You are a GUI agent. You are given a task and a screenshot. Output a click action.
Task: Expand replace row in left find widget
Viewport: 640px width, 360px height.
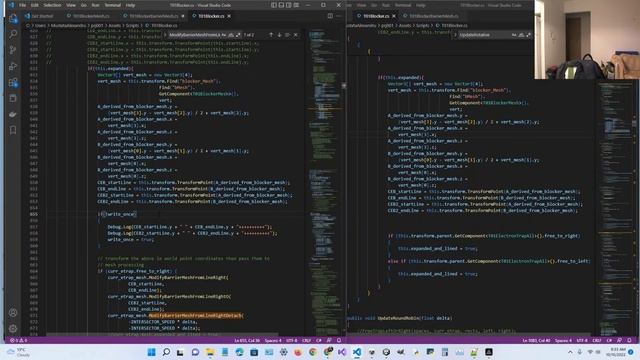(x=166, y=35)
